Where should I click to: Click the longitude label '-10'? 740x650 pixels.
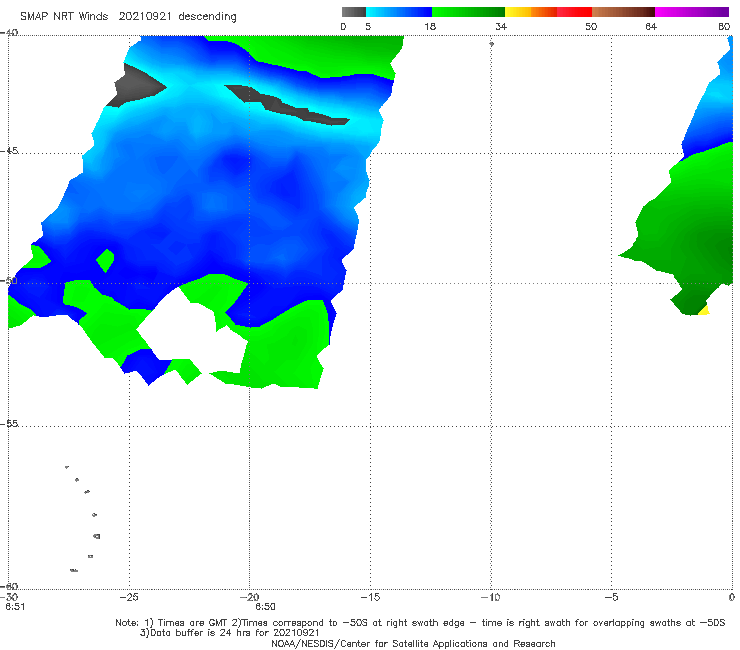click(x=490, y=597)
